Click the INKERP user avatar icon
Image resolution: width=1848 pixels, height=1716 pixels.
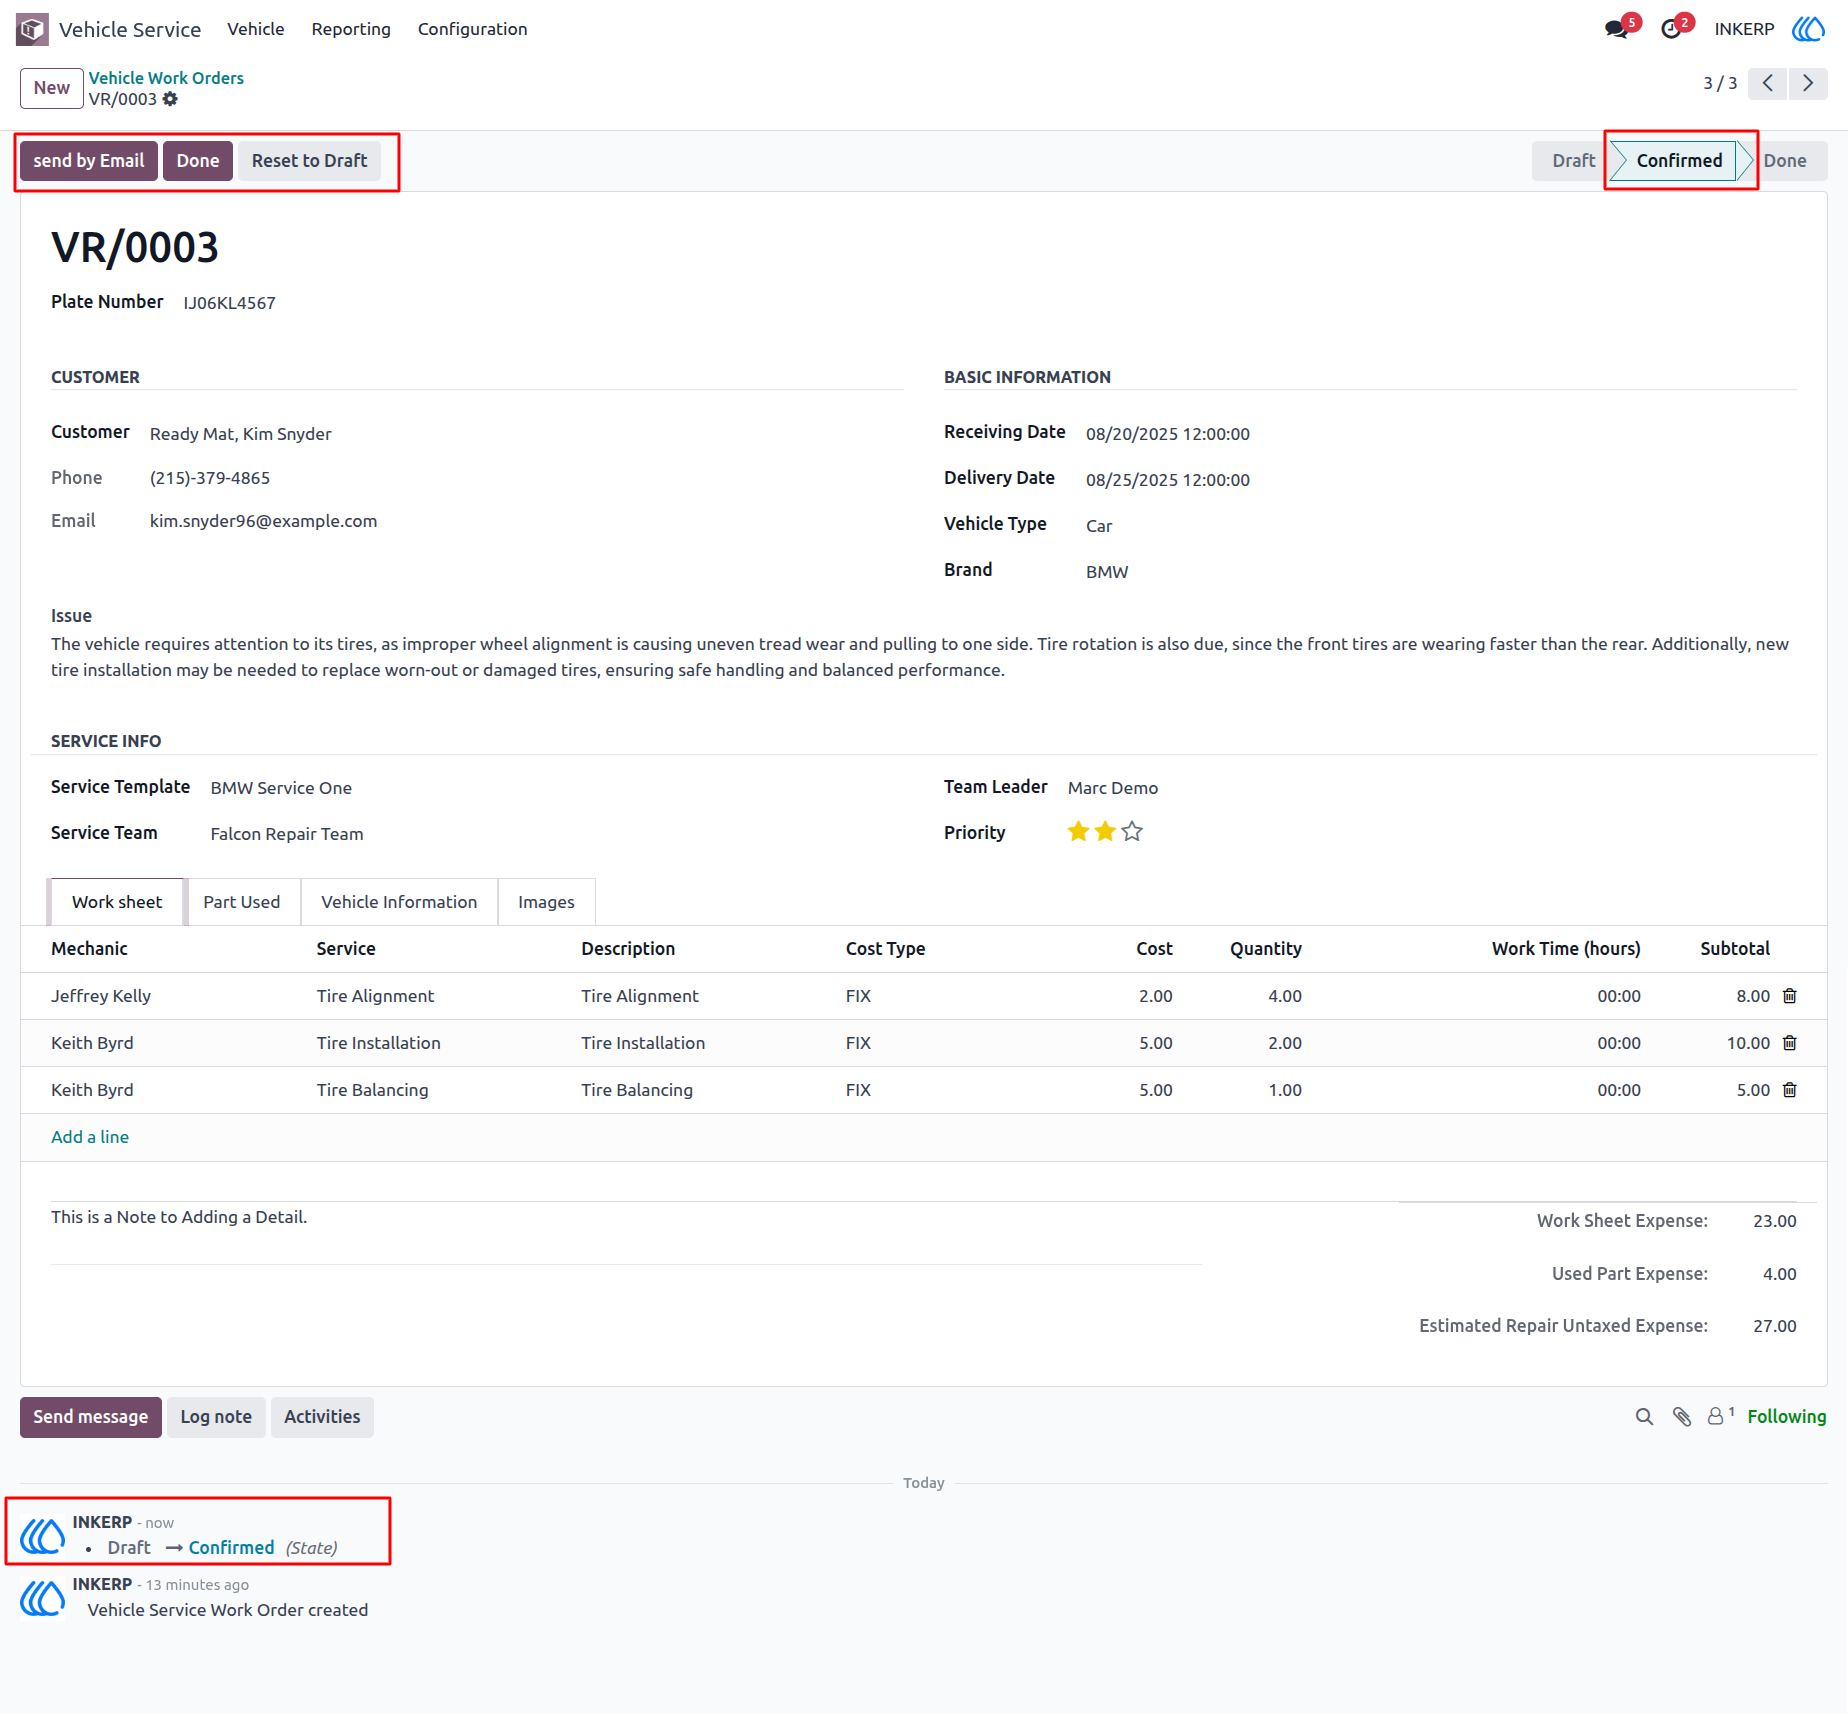pos(1808,29)
